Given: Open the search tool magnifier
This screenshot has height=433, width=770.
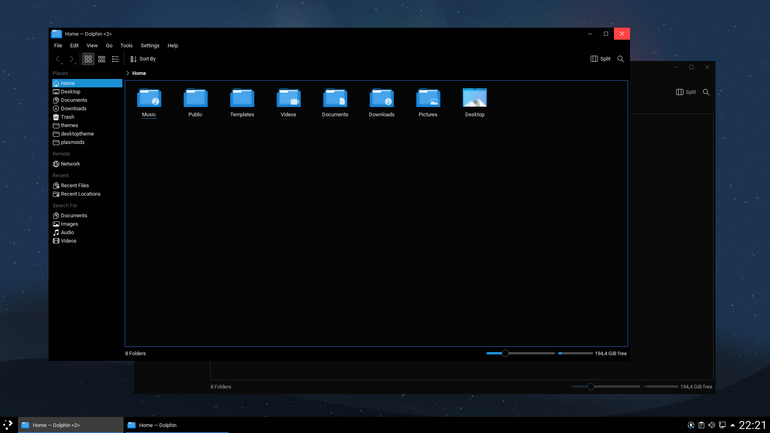Looking at the screenshot, I should click(x=621, y=59).
